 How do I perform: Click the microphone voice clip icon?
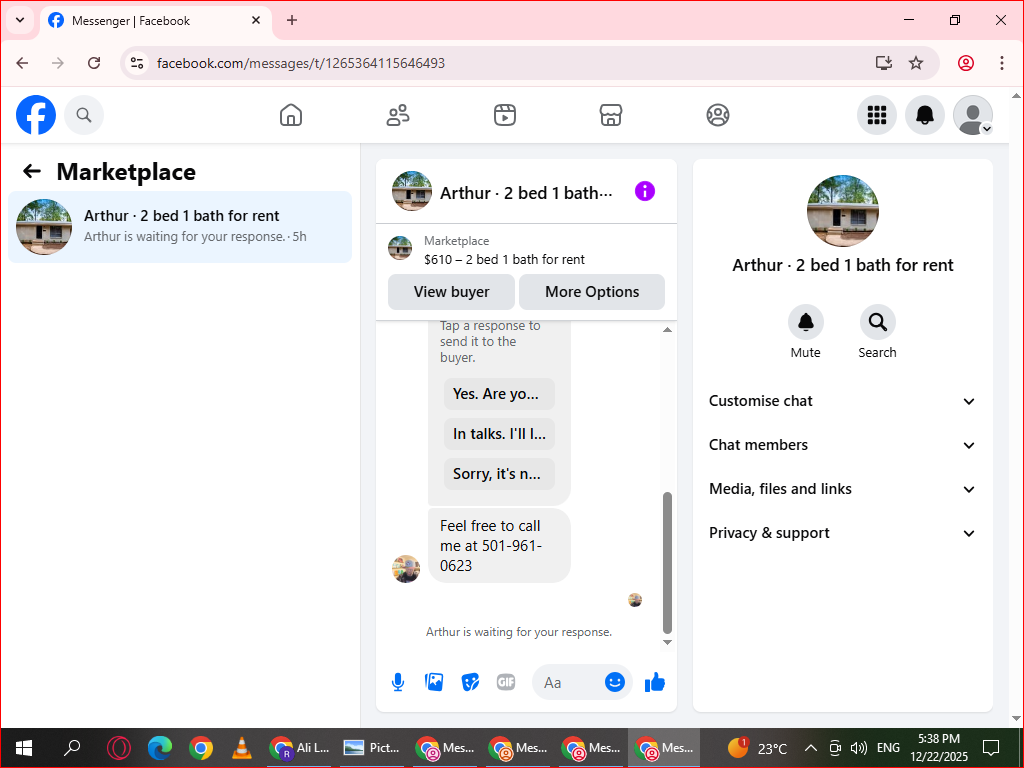pos(398,682)
